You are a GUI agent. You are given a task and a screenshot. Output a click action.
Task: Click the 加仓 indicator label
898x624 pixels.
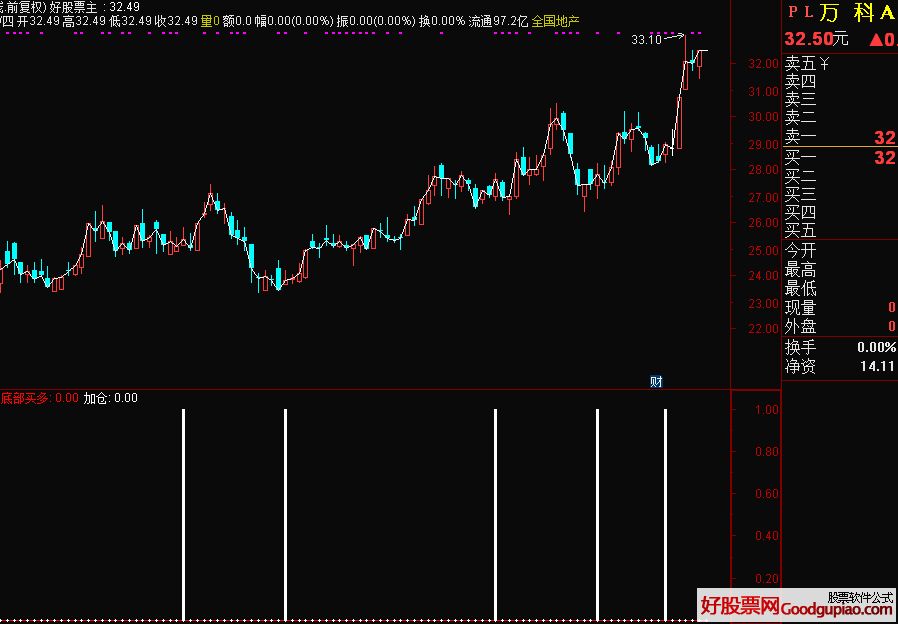click(x=97, y=398)
